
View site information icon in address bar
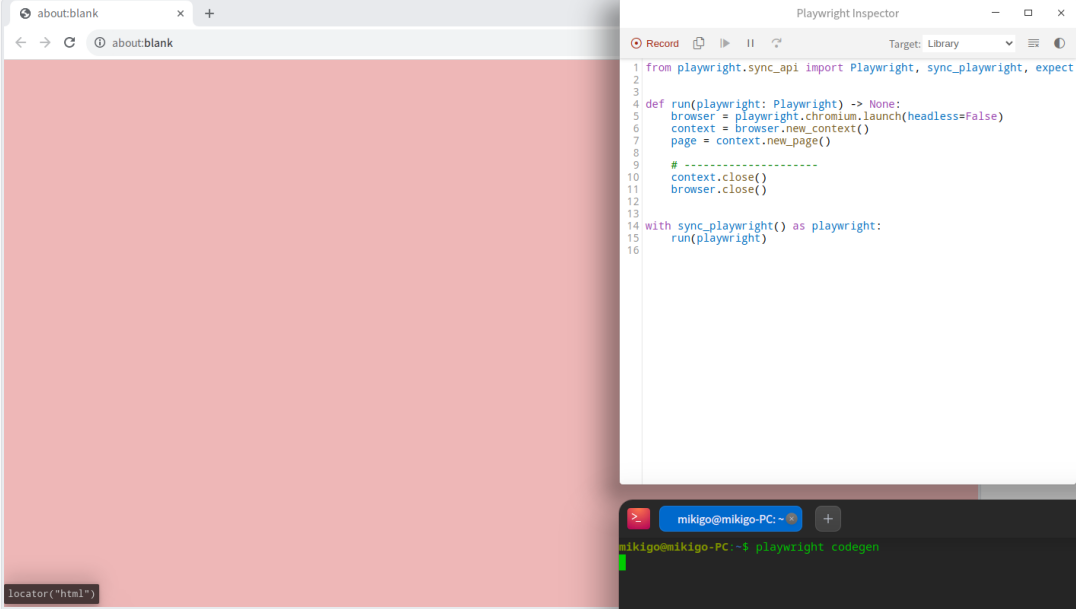tap(100, 43)
